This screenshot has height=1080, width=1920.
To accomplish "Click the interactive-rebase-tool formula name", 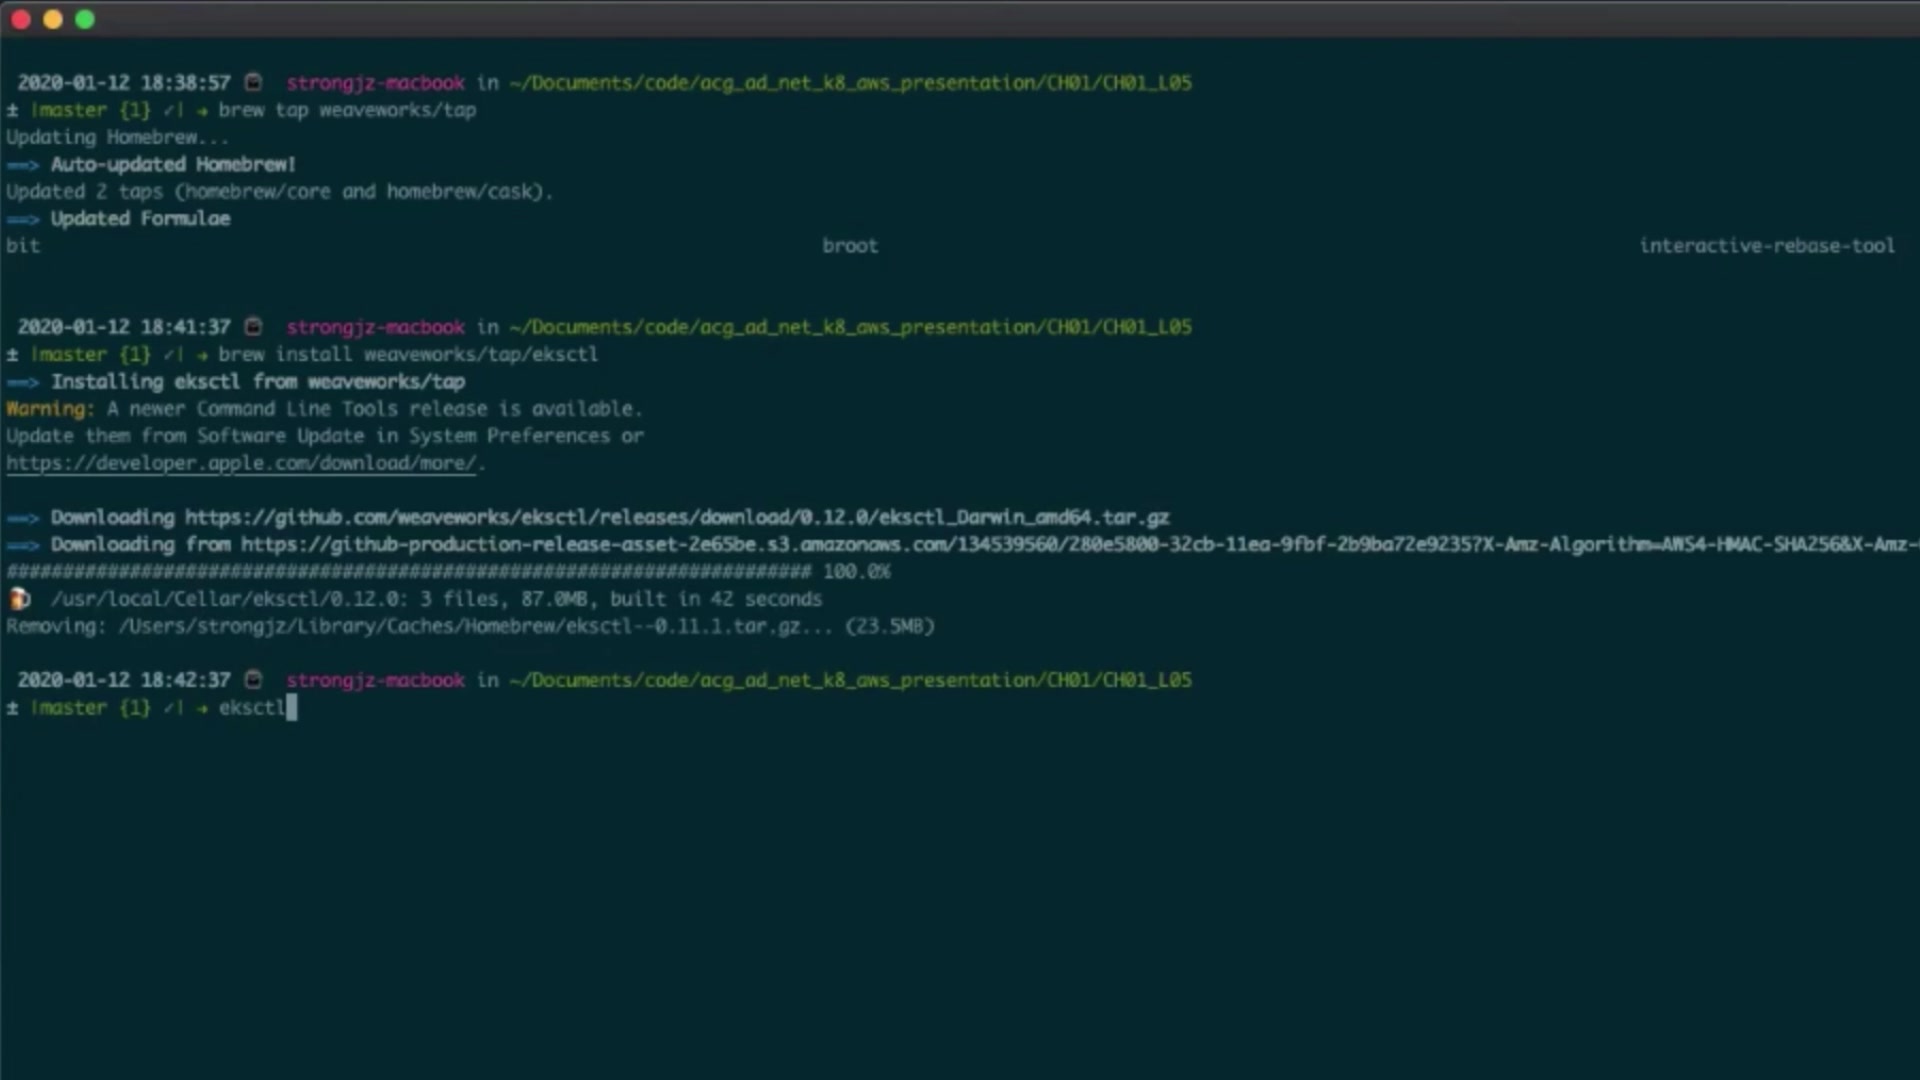I will 1767,246.
